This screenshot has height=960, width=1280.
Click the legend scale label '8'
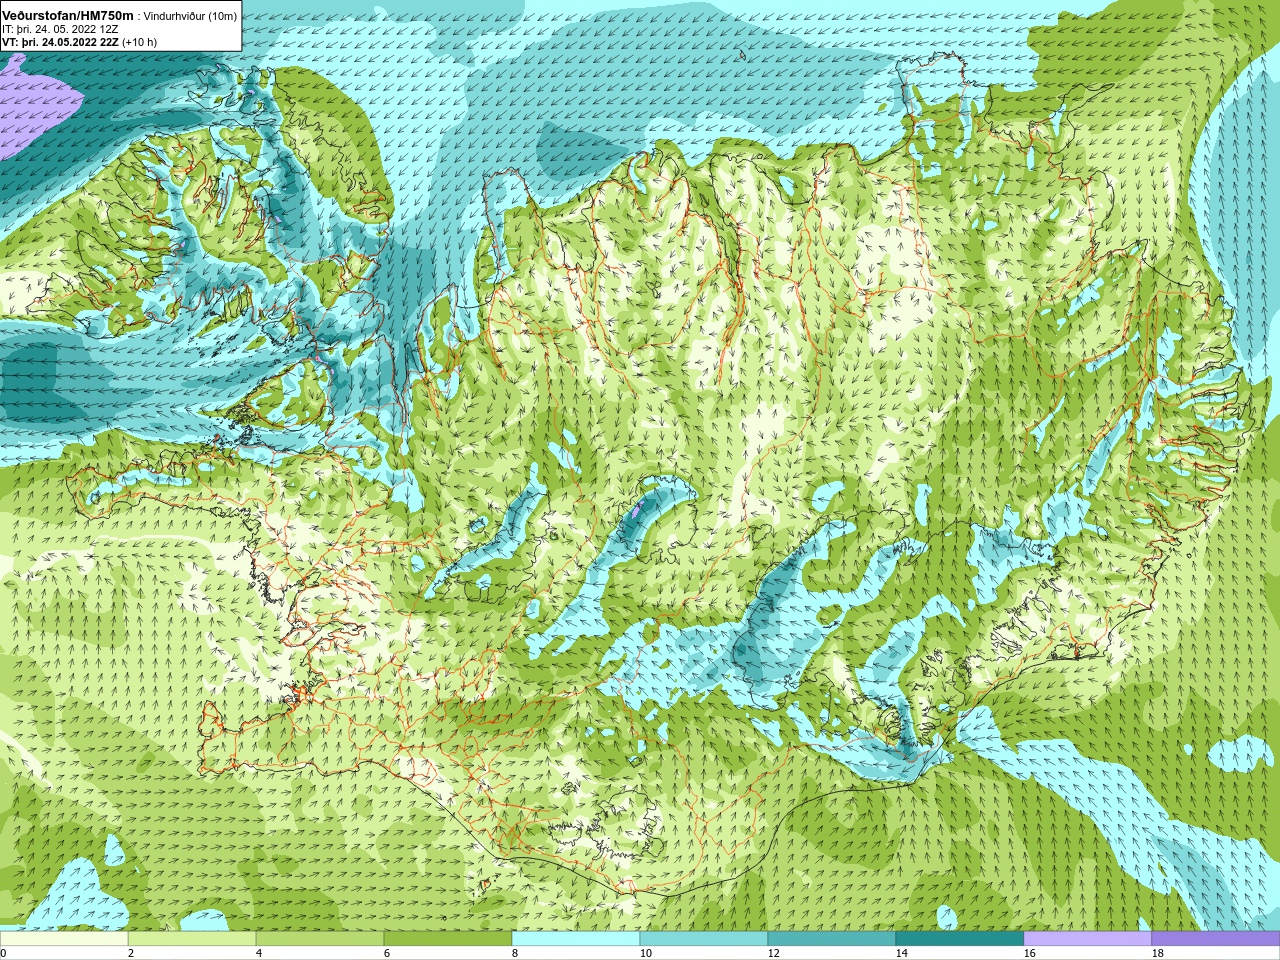point(515,953)
